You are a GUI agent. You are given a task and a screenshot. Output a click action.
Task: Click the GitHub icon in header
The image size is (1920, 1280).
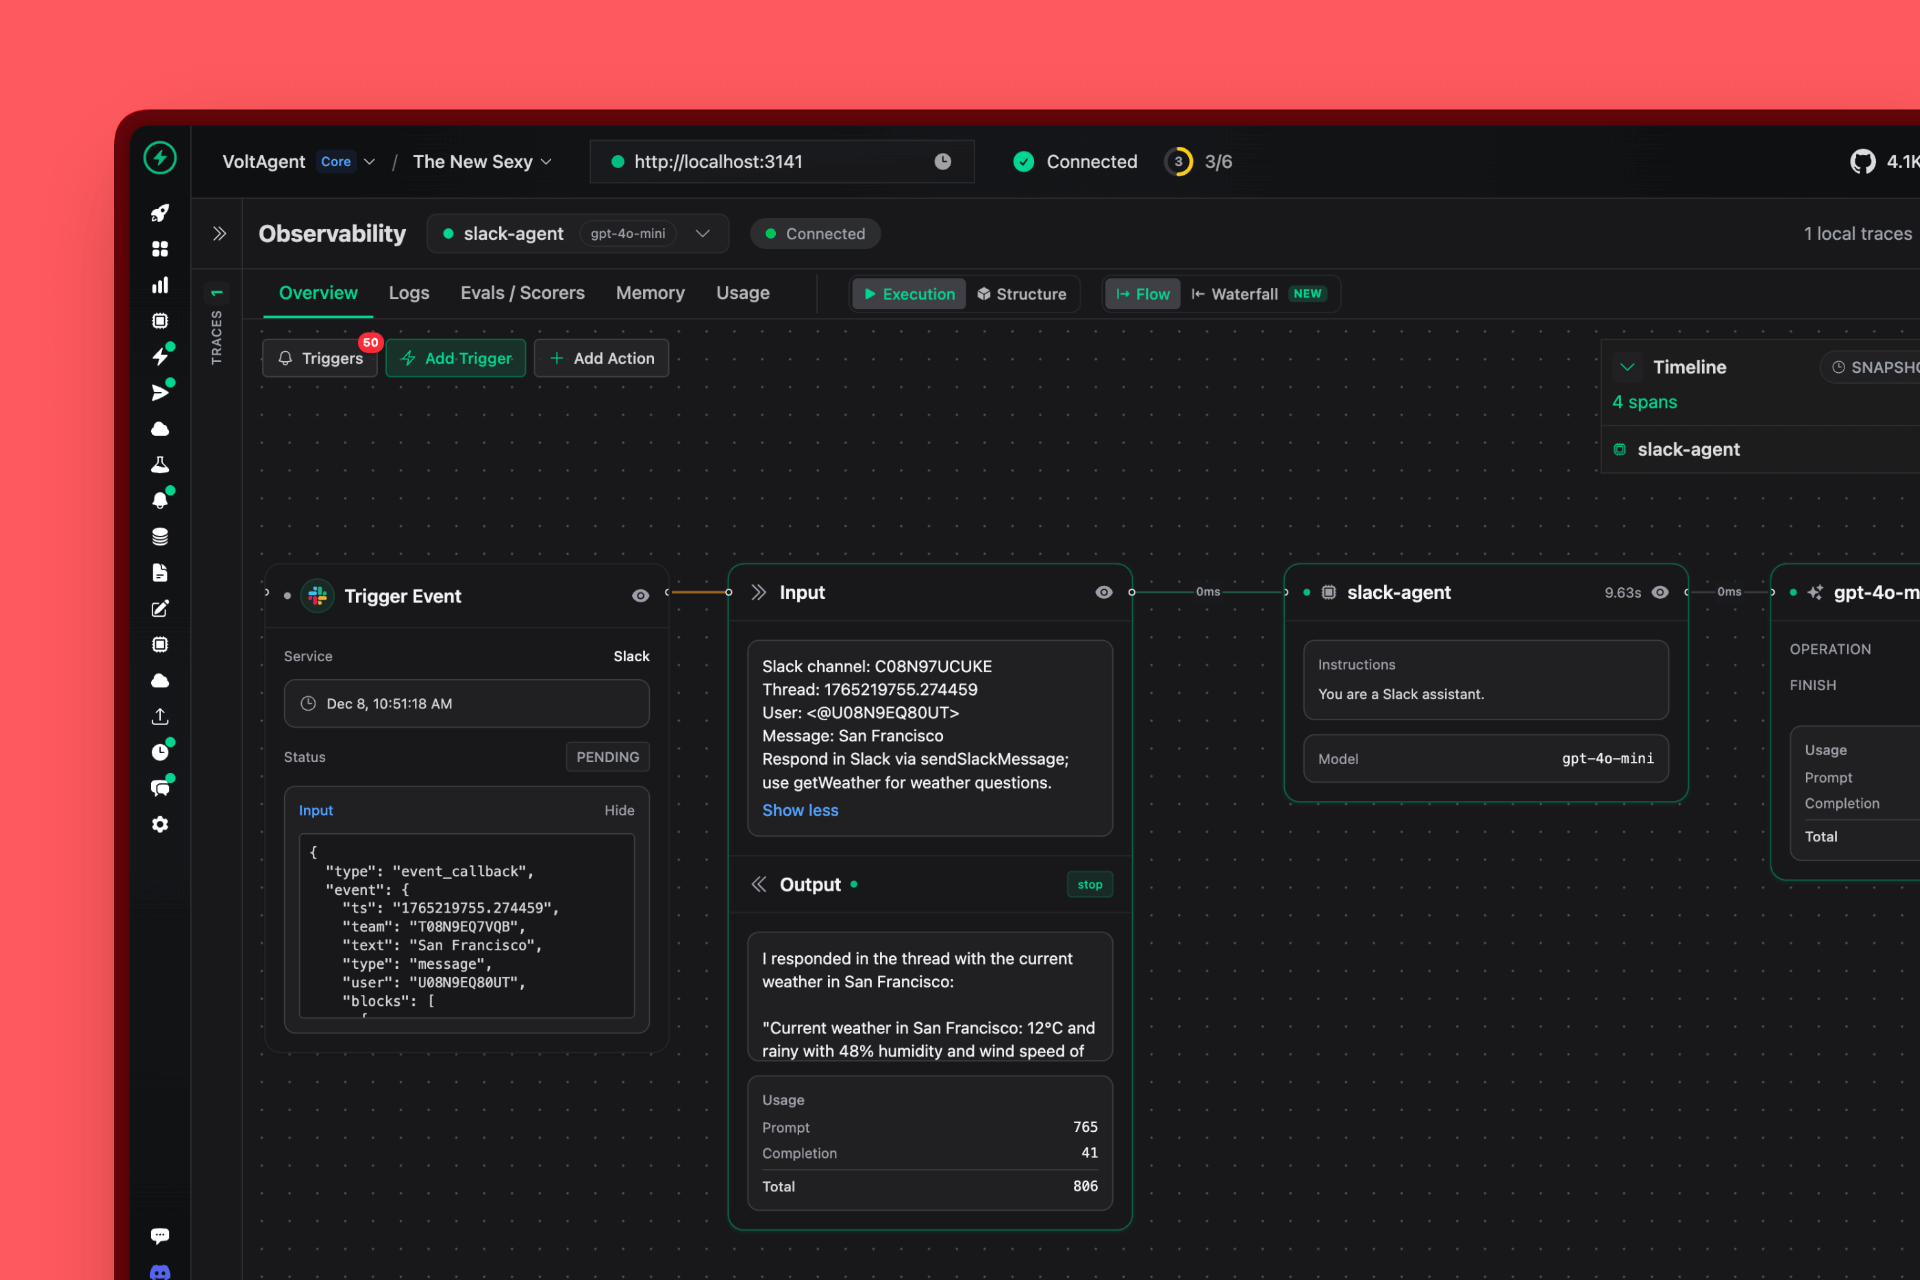click(x=1862, y=161)
